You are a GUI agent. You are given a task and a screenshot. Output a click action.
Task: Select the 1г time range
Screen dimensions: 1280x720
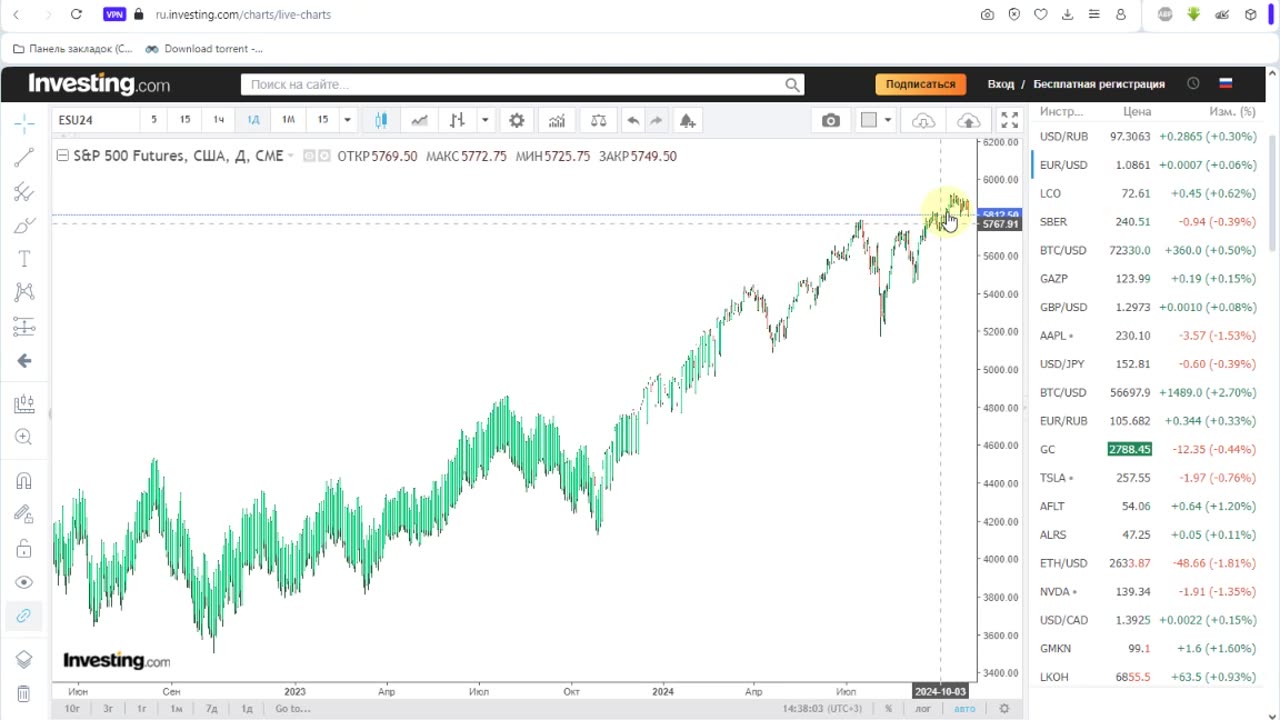point(142,709)
